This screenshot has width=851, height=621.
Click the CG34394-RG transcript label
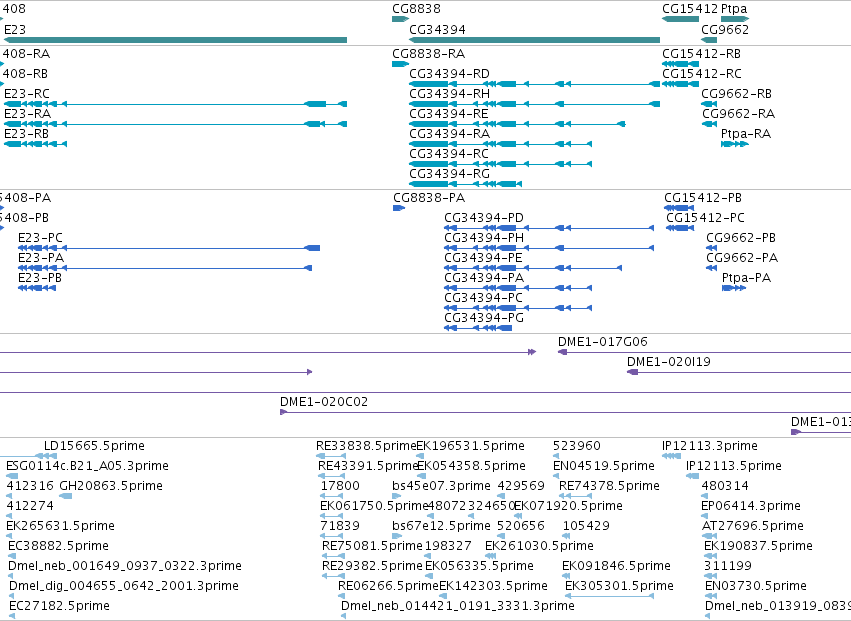click(x=449, y=174)
